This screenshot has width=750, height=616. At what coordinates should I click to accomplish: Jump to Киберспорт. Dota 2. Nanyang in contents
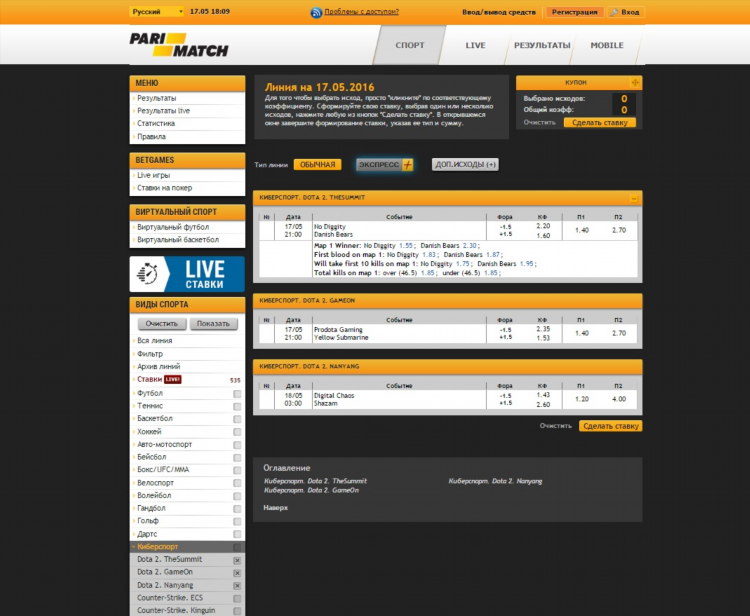point(495,481)
